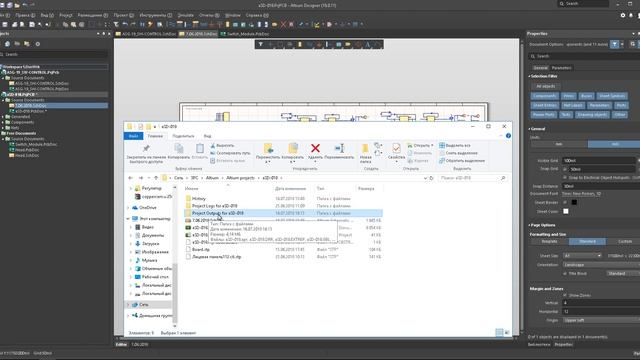Screen dimensions: 640x360
Task: Click selection filter funnel in Properties panel
Action: point(615,44)
